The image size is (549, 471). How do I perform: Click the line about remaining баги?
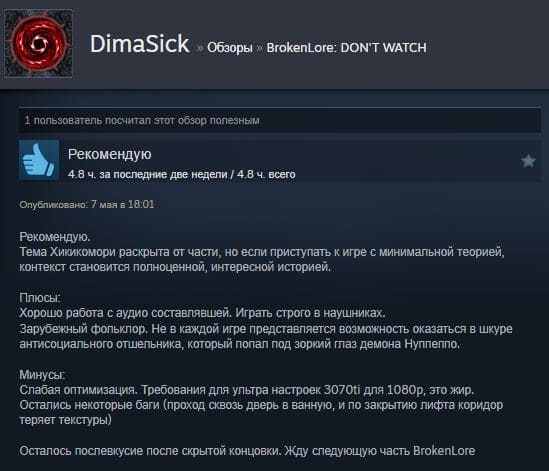point(261,412)
